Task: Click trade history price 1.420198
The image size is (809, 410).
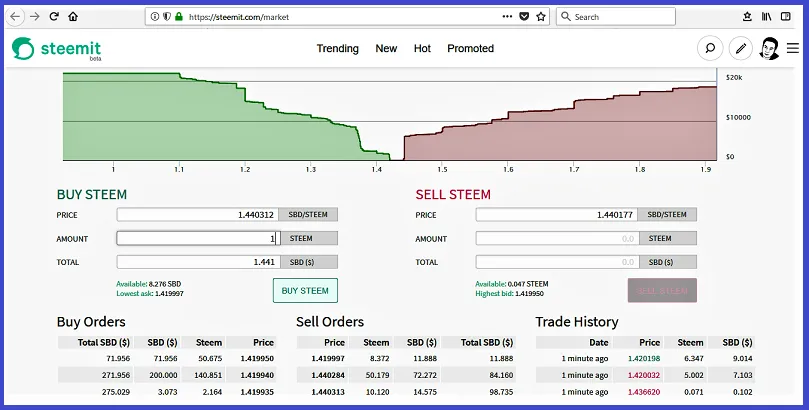Action: tap(644, 358)
